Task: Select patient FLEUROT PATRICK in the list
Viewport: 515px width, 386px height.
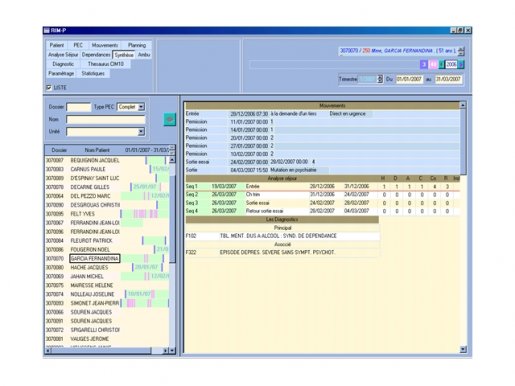Action: tap(91, 241)
